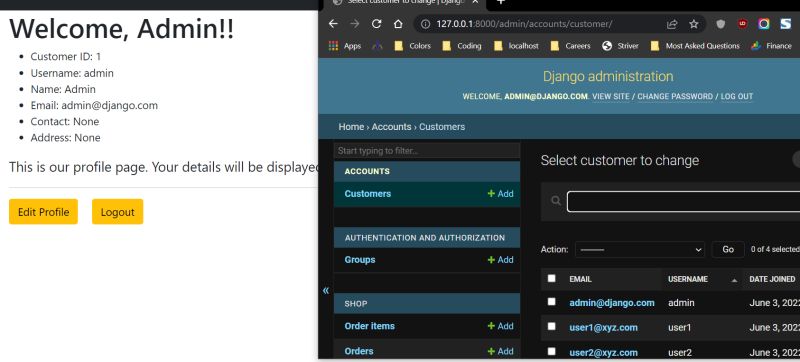The width and height of the screenshot is (800, 362).
Task: Add a new customer from the sidebar
Action: point(501,194)
